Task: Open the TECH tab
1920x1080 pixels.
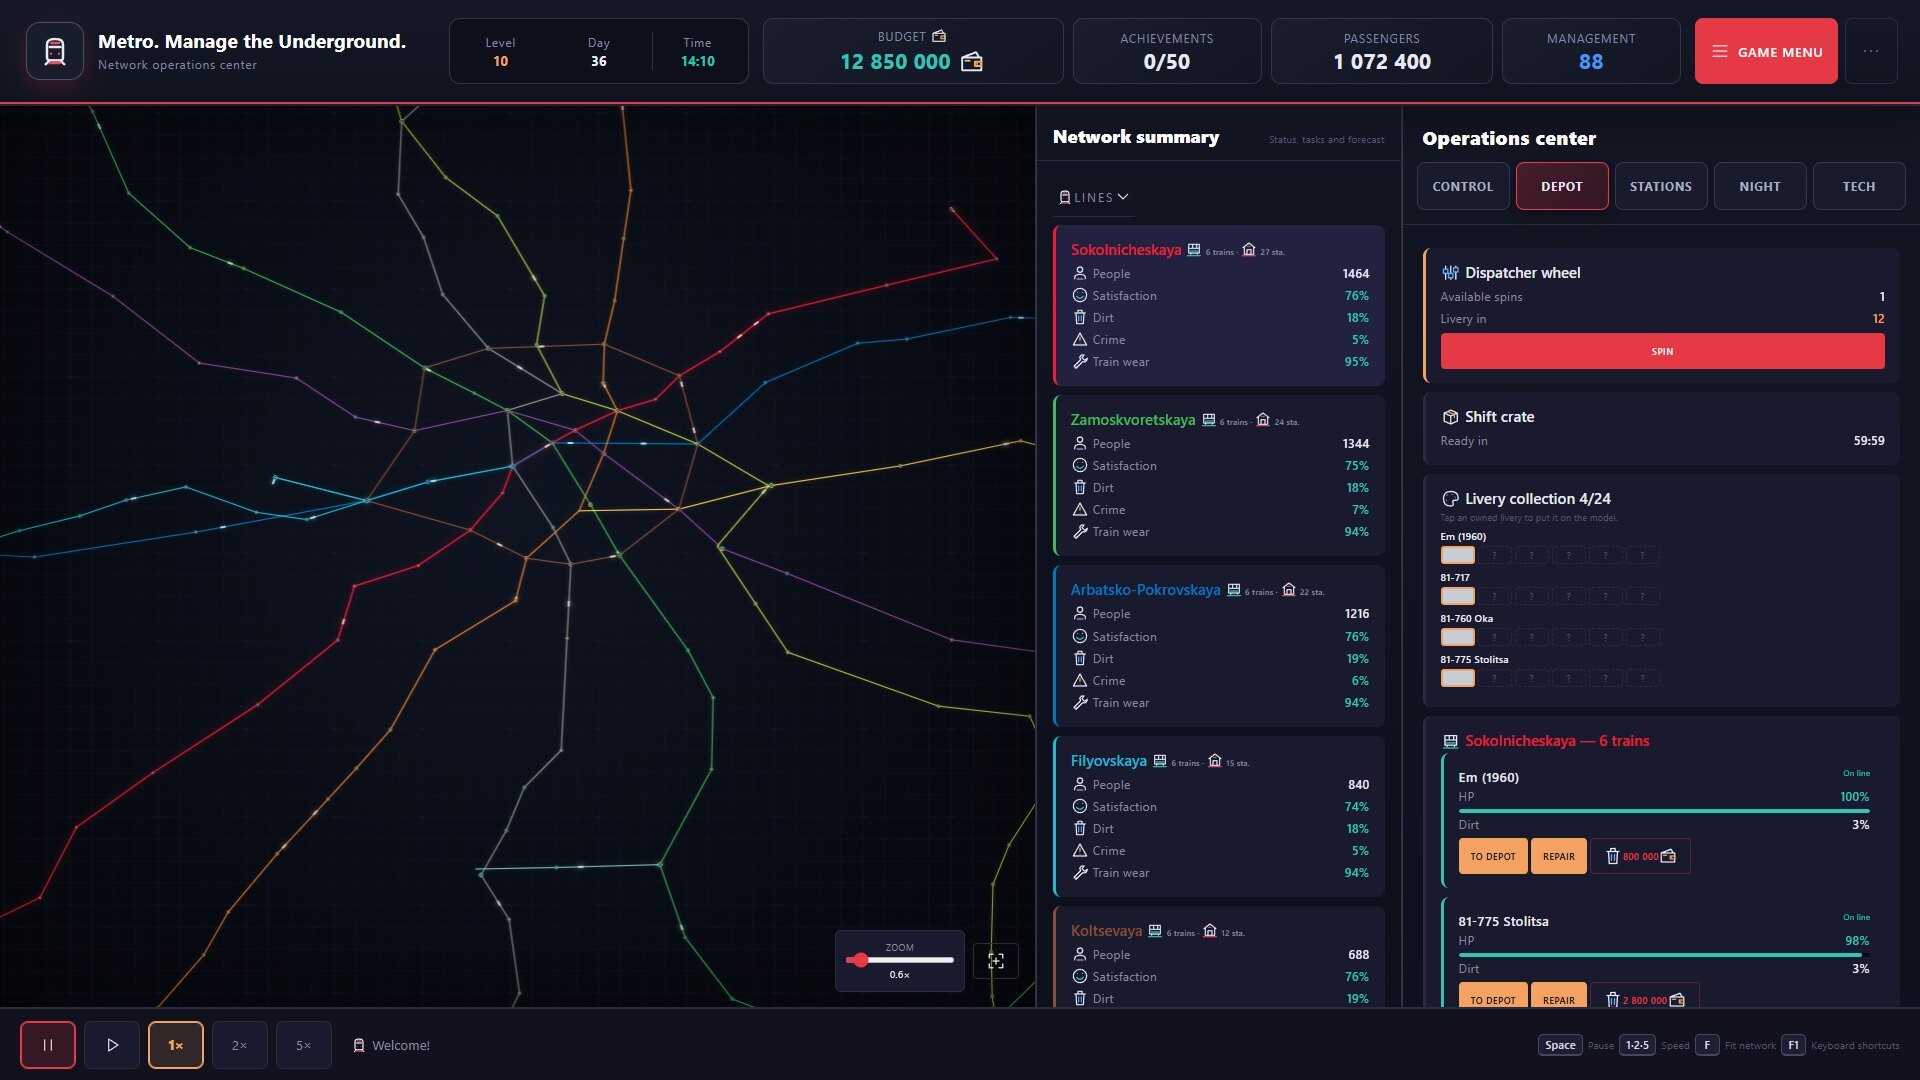Action: coord(1859,186)
